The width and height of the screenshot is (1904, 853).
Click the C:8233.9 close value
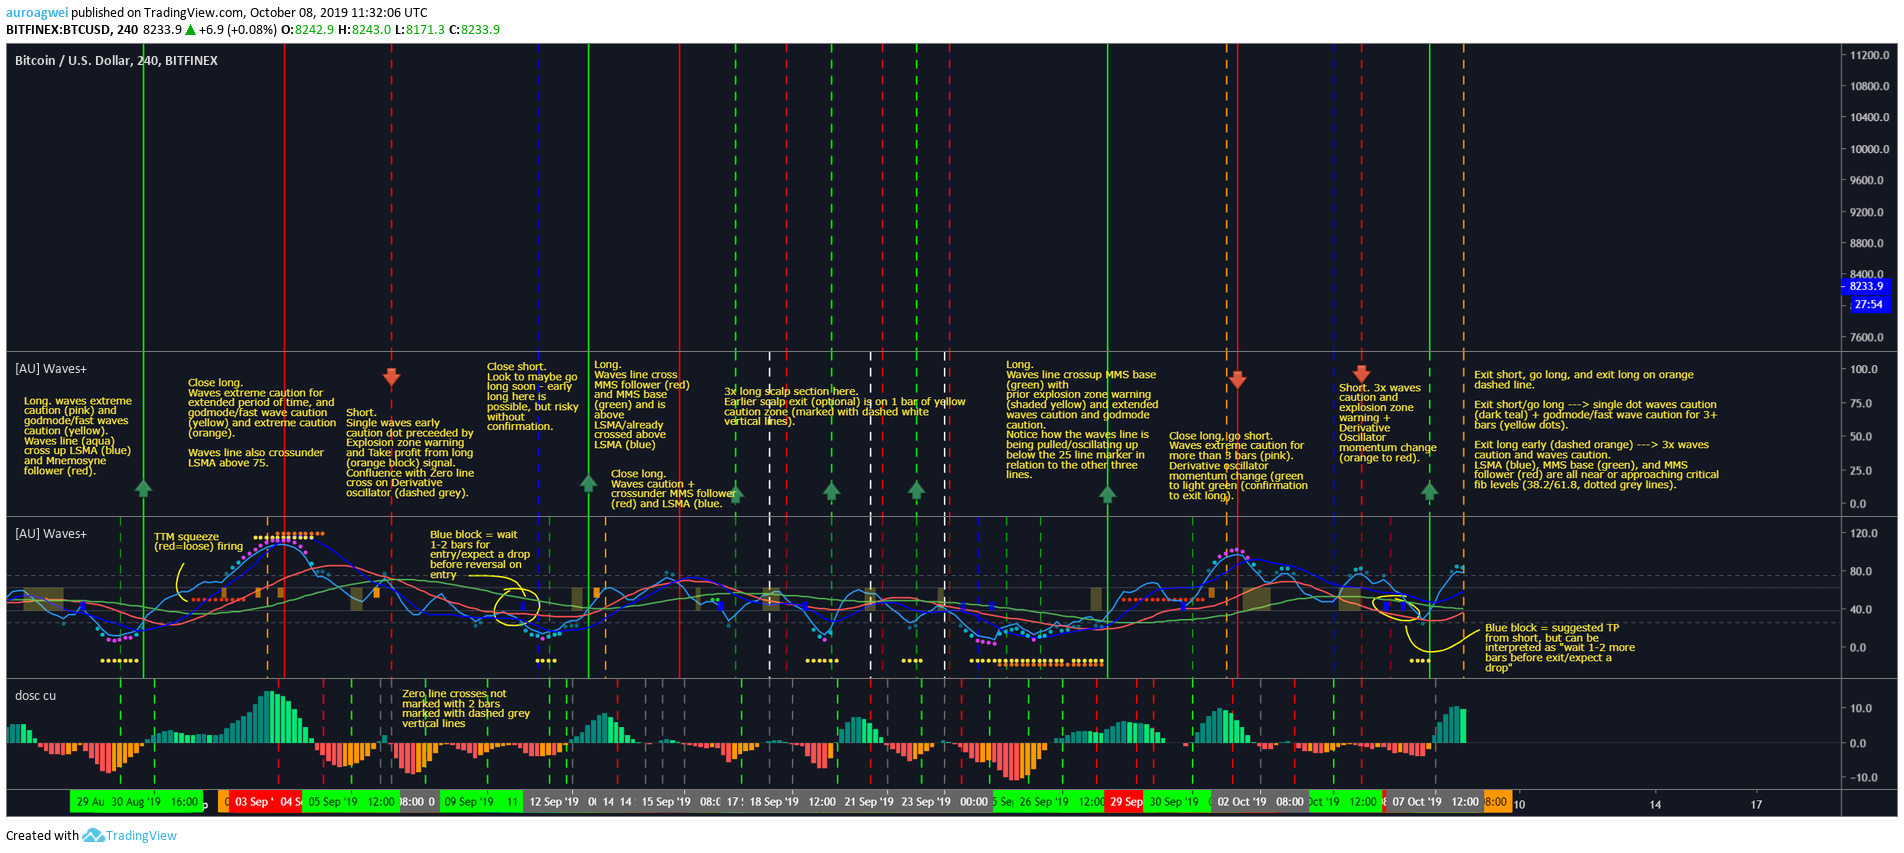474,30
